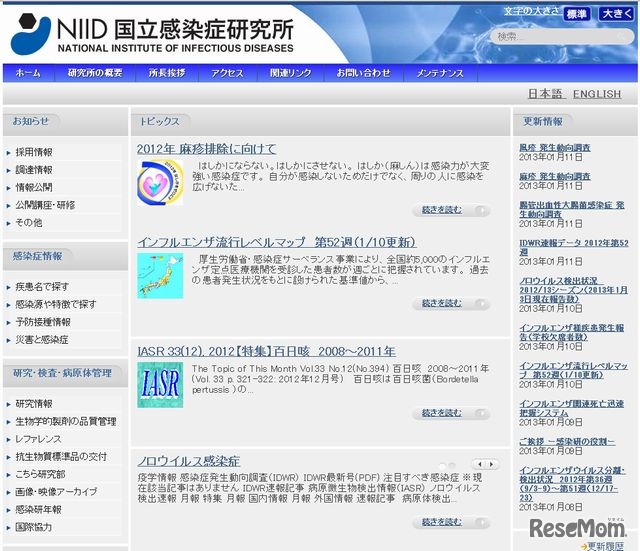Select the お知らせ section header
The image size is (640, 551).
pos(31,121)
